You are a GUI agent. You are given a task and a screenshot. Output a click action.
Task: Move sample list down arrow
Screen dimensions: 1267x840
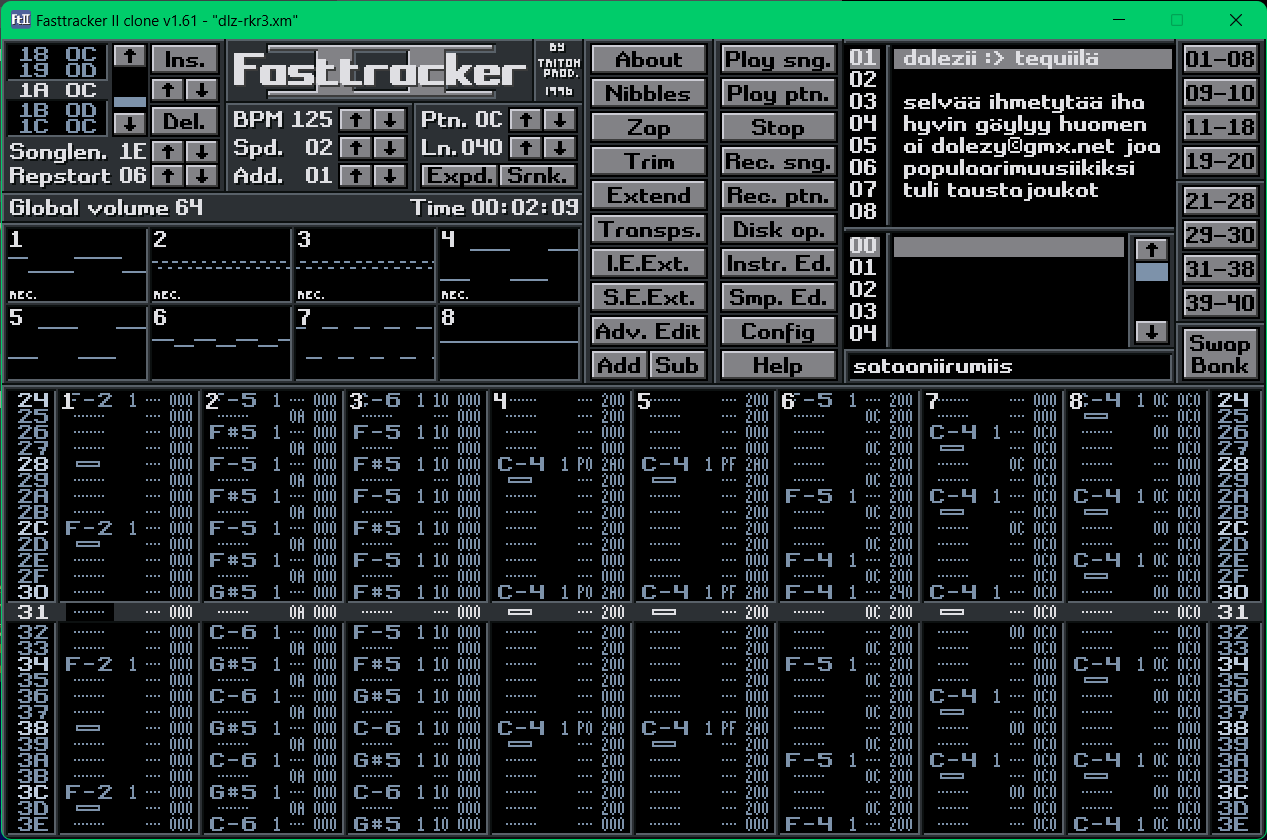[x=1152, y=330]
